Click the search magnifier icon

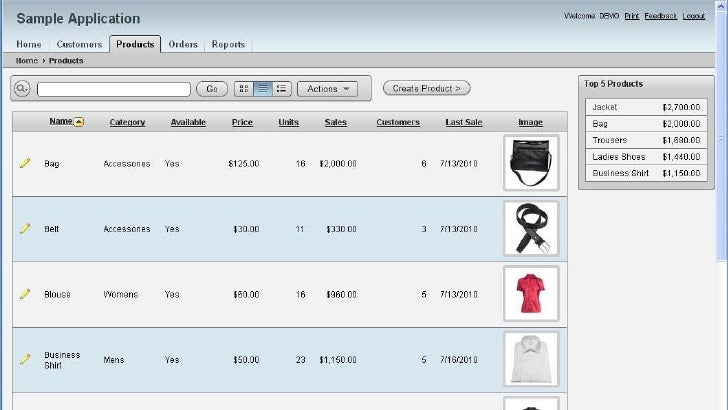pyautogui.click(x=22, y=88)
